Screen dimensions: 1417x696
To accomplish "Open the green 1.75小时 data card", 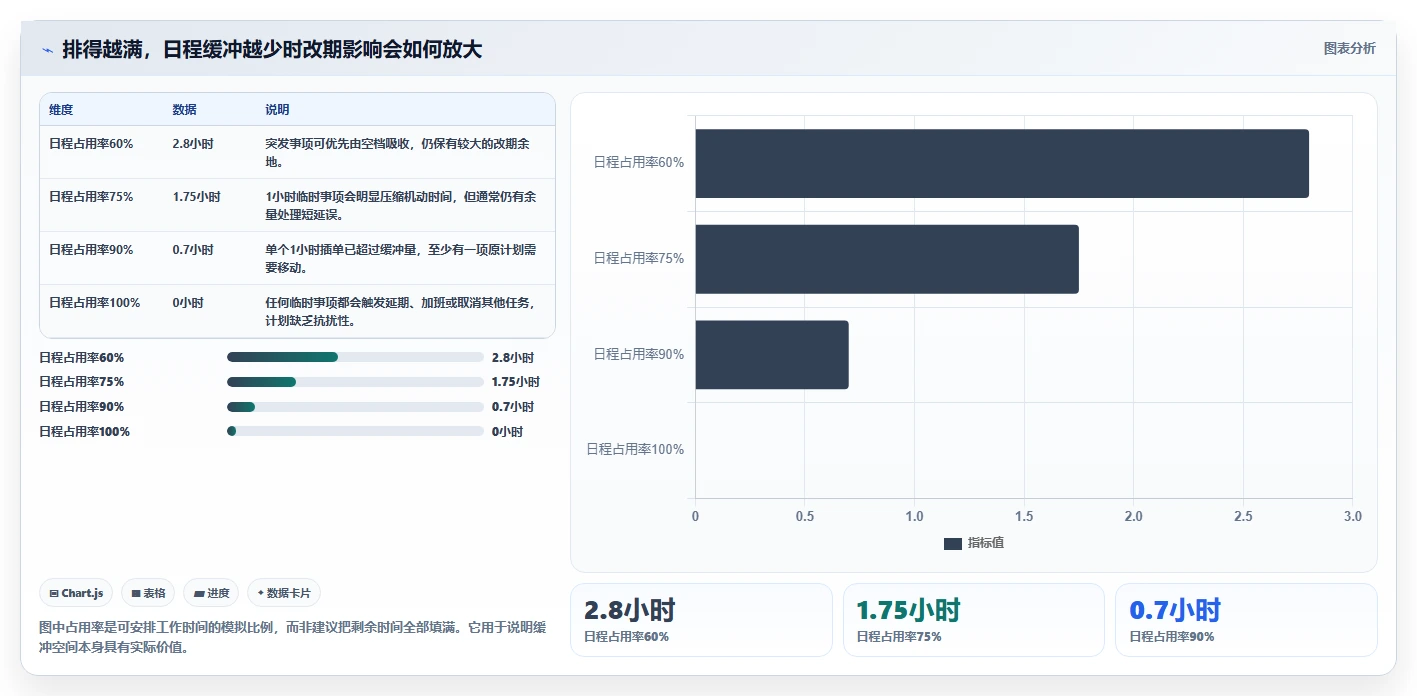I will 974,620.
